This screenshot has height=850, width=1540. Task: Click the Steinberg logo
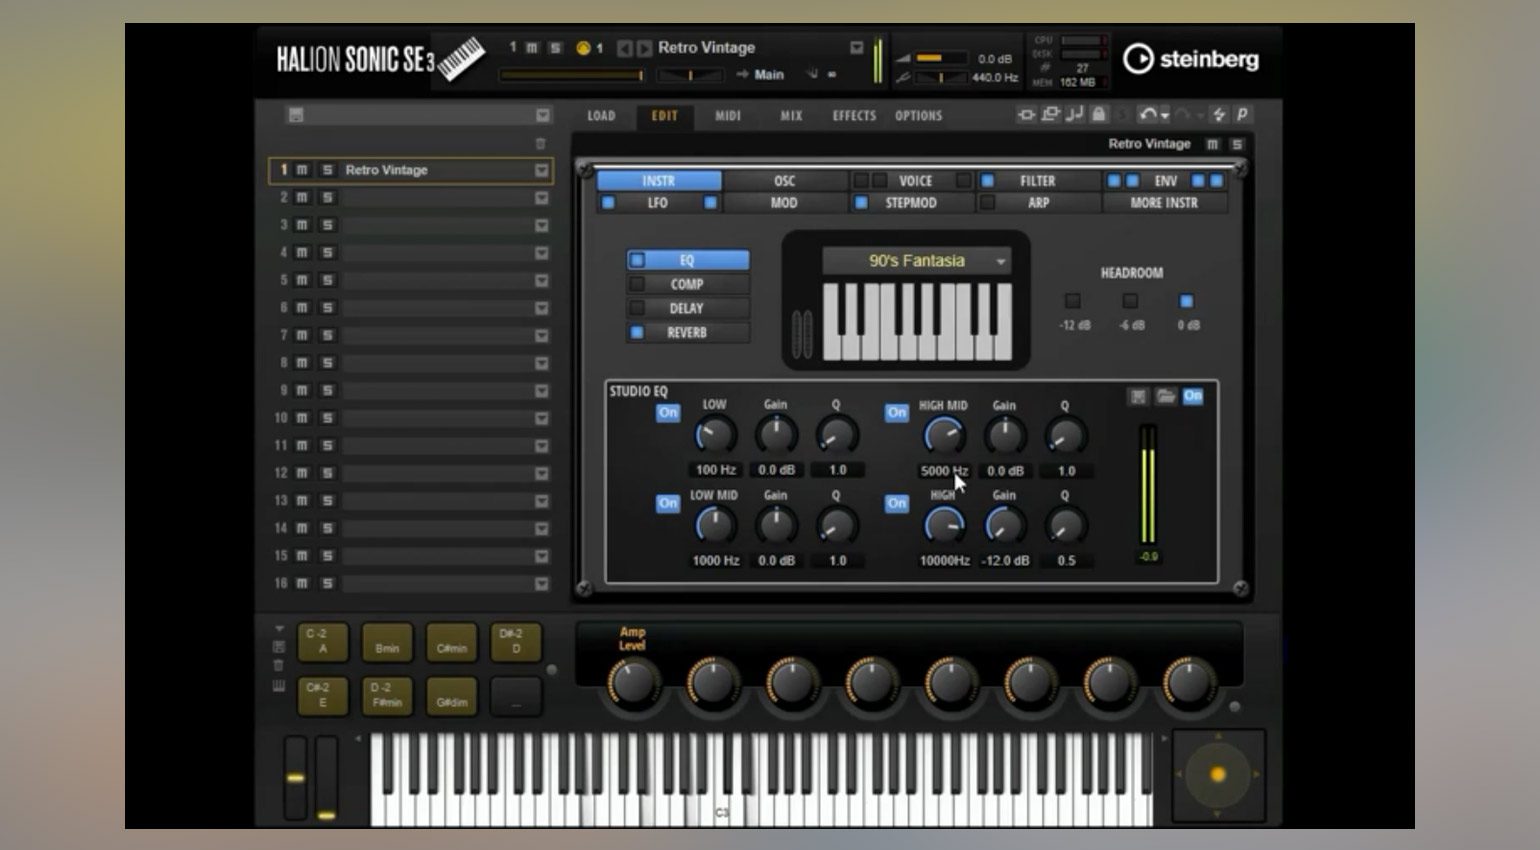point(1191,59)
